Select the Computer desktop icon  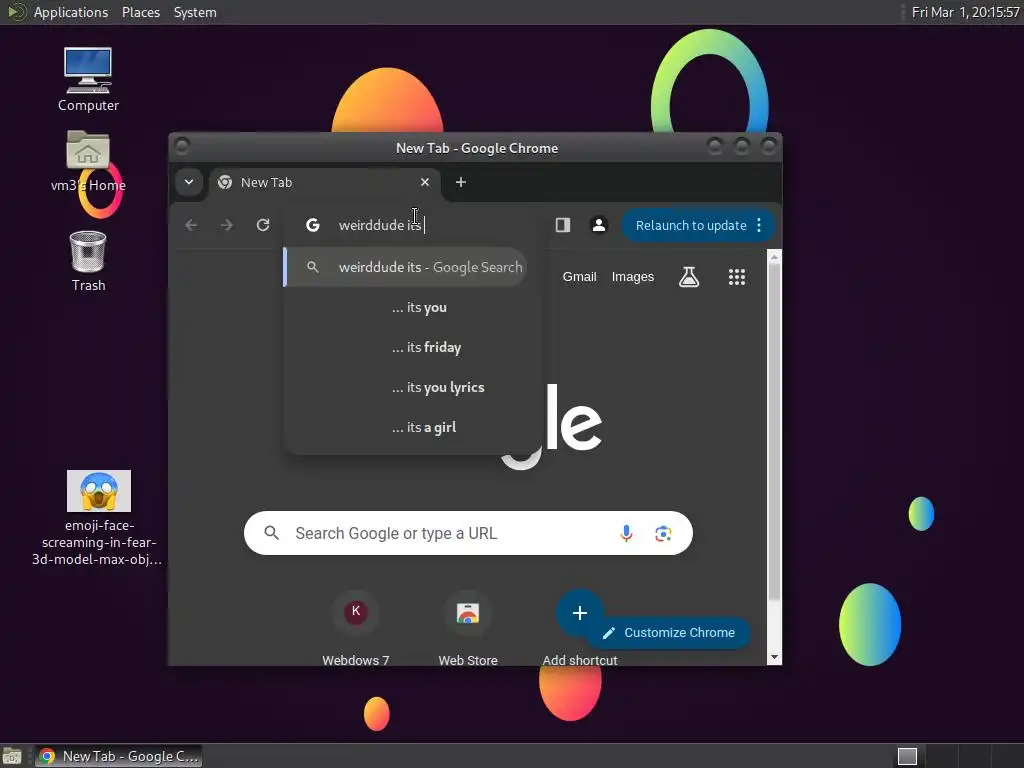click(88, 70)
